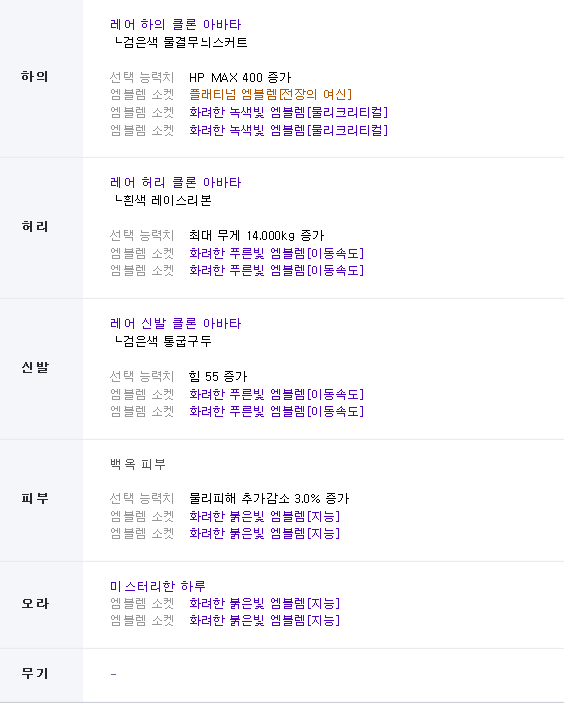Click the 미스터리한 하루 aura name

[x=158, y=586]
